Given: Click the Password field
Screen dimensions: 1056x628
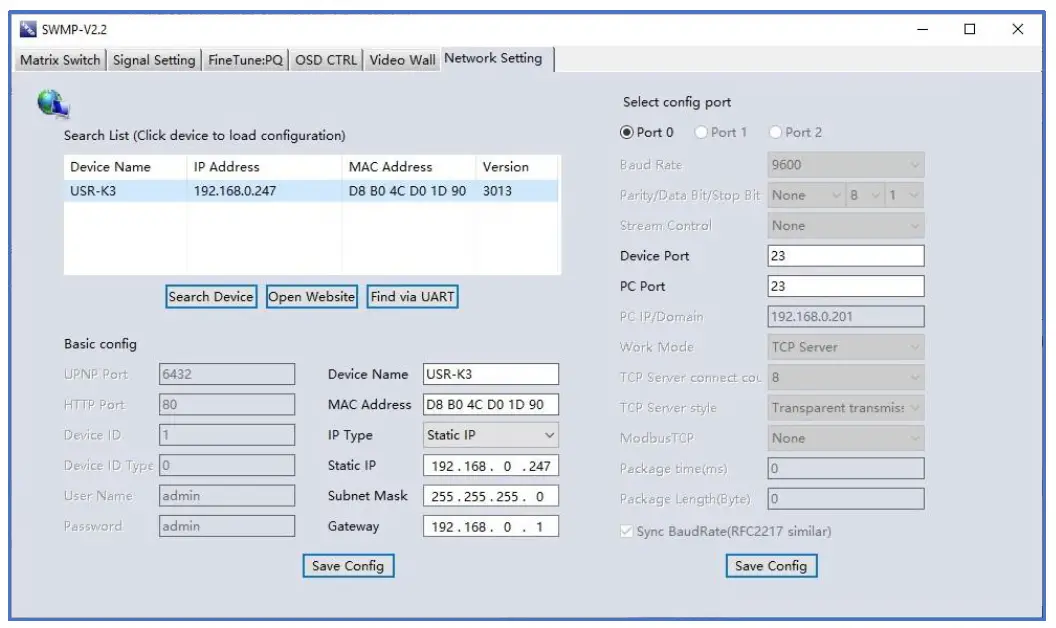Looking at the screenshot, I should point(227,526).
